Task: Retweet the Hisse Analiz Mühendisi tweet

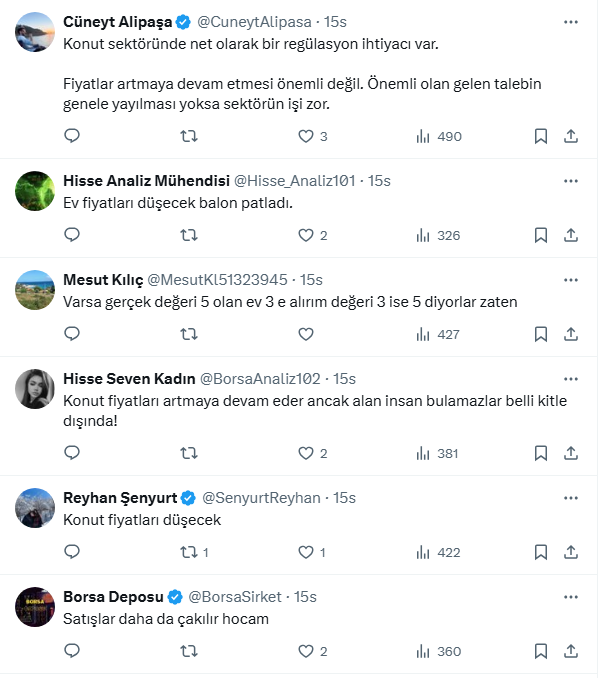Action: tap(188, 235)
